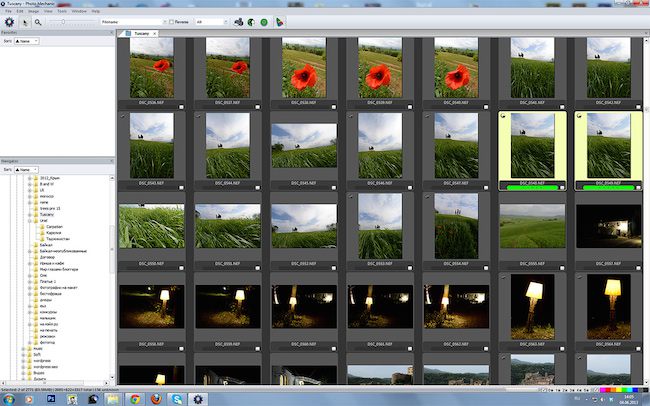Close the Navigator panel
The height and width of the screenshot is (406, 650).
(x=112, y=161)
